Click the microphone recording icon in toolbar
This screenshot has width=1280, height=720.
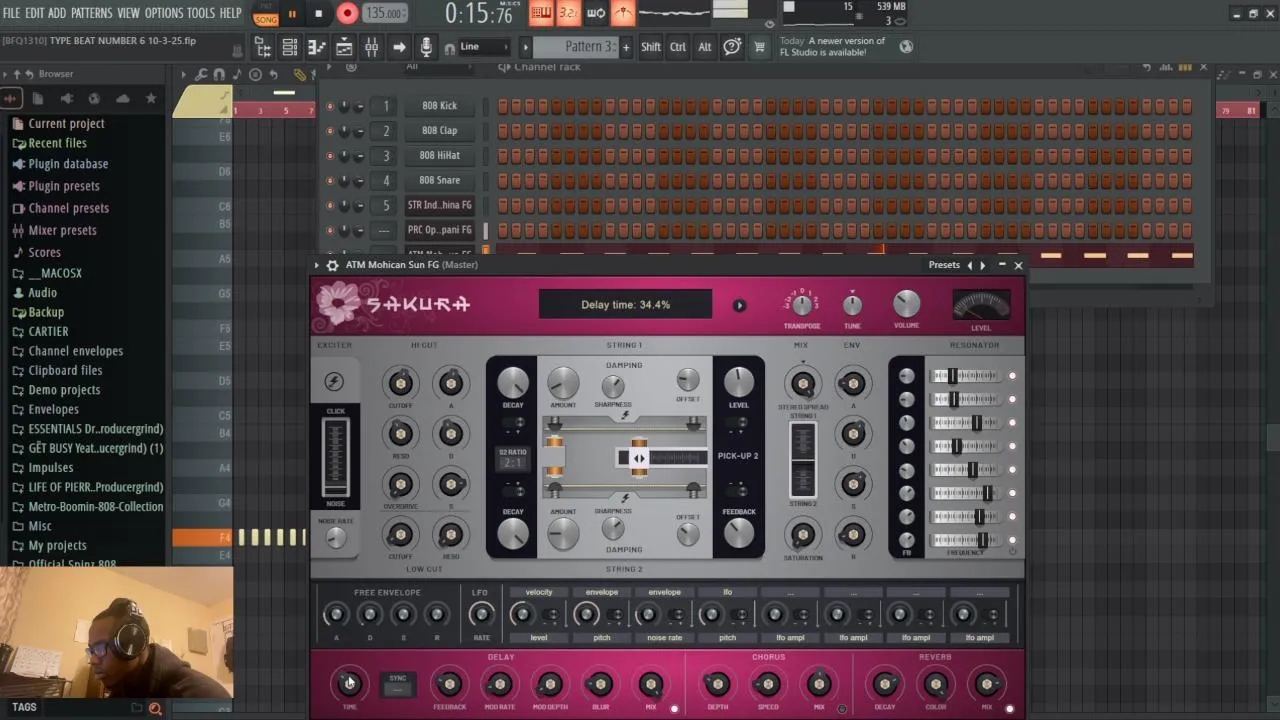click(x=426, y=47)
